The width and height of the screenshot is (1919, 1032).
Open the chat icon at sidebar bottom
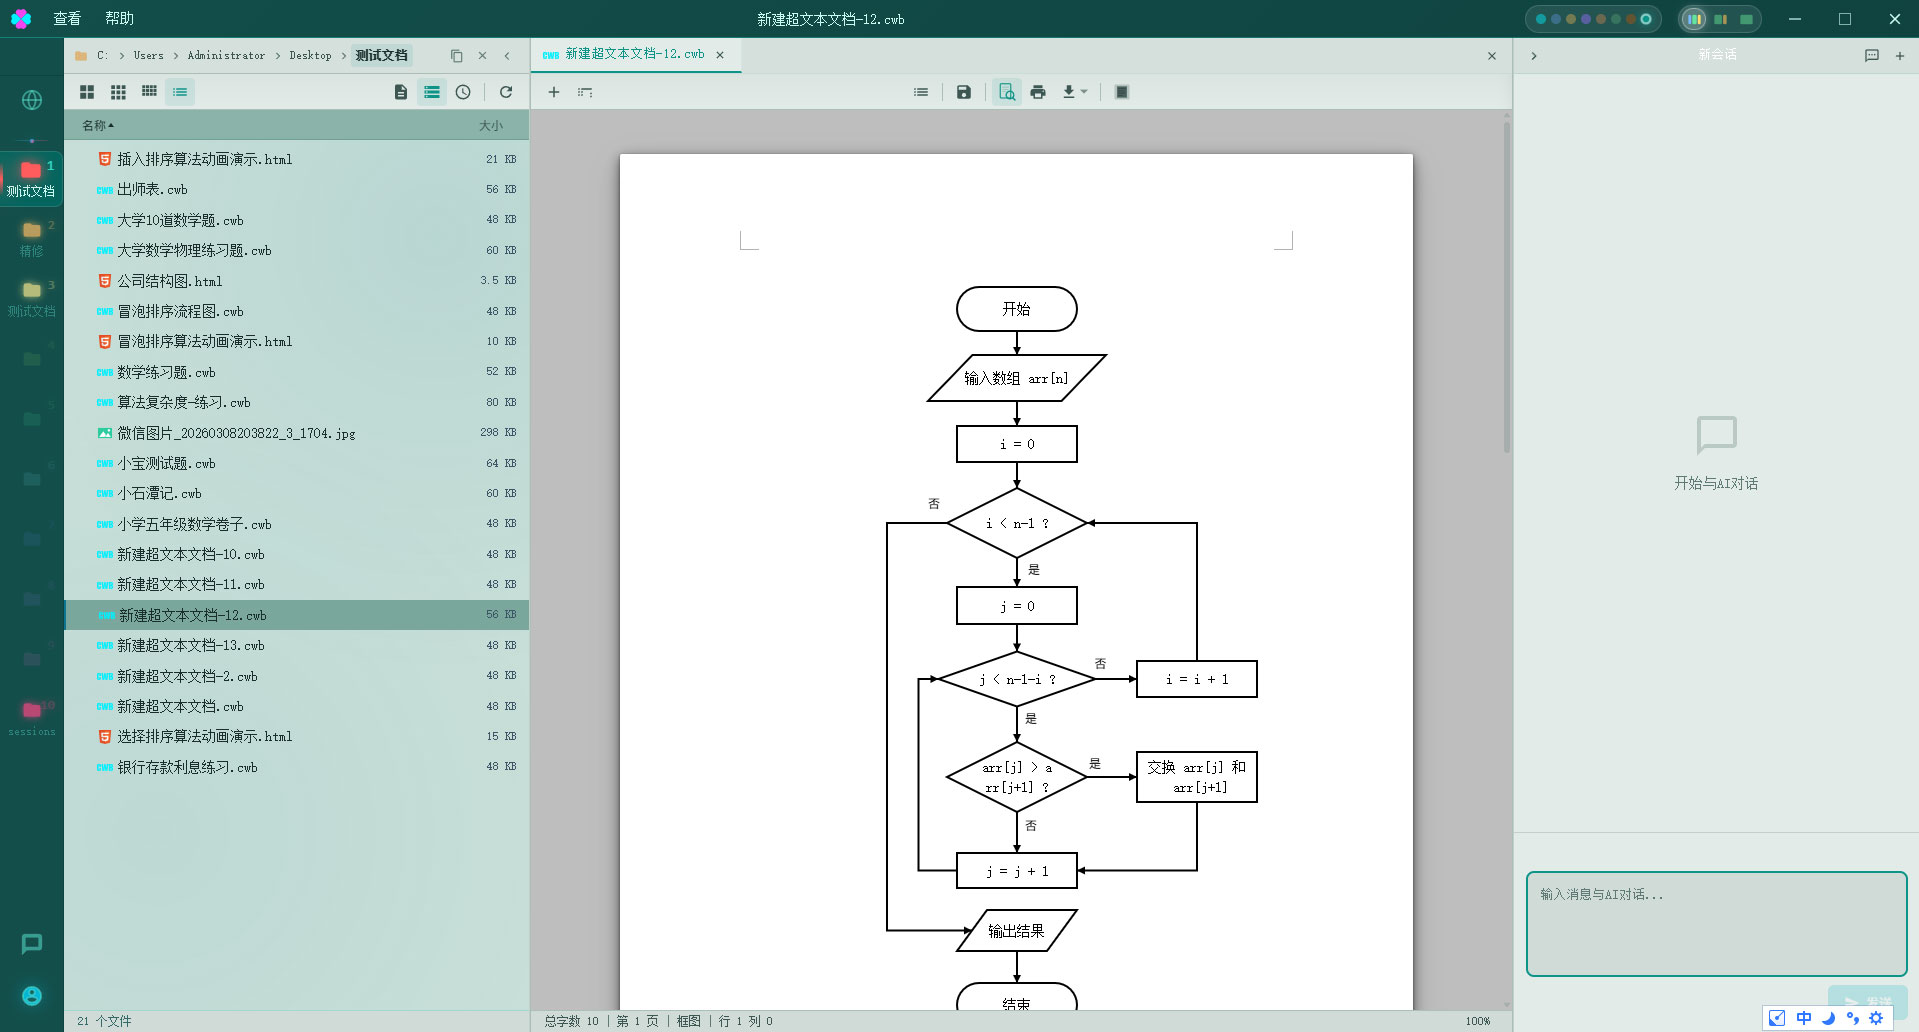[32, 943]
